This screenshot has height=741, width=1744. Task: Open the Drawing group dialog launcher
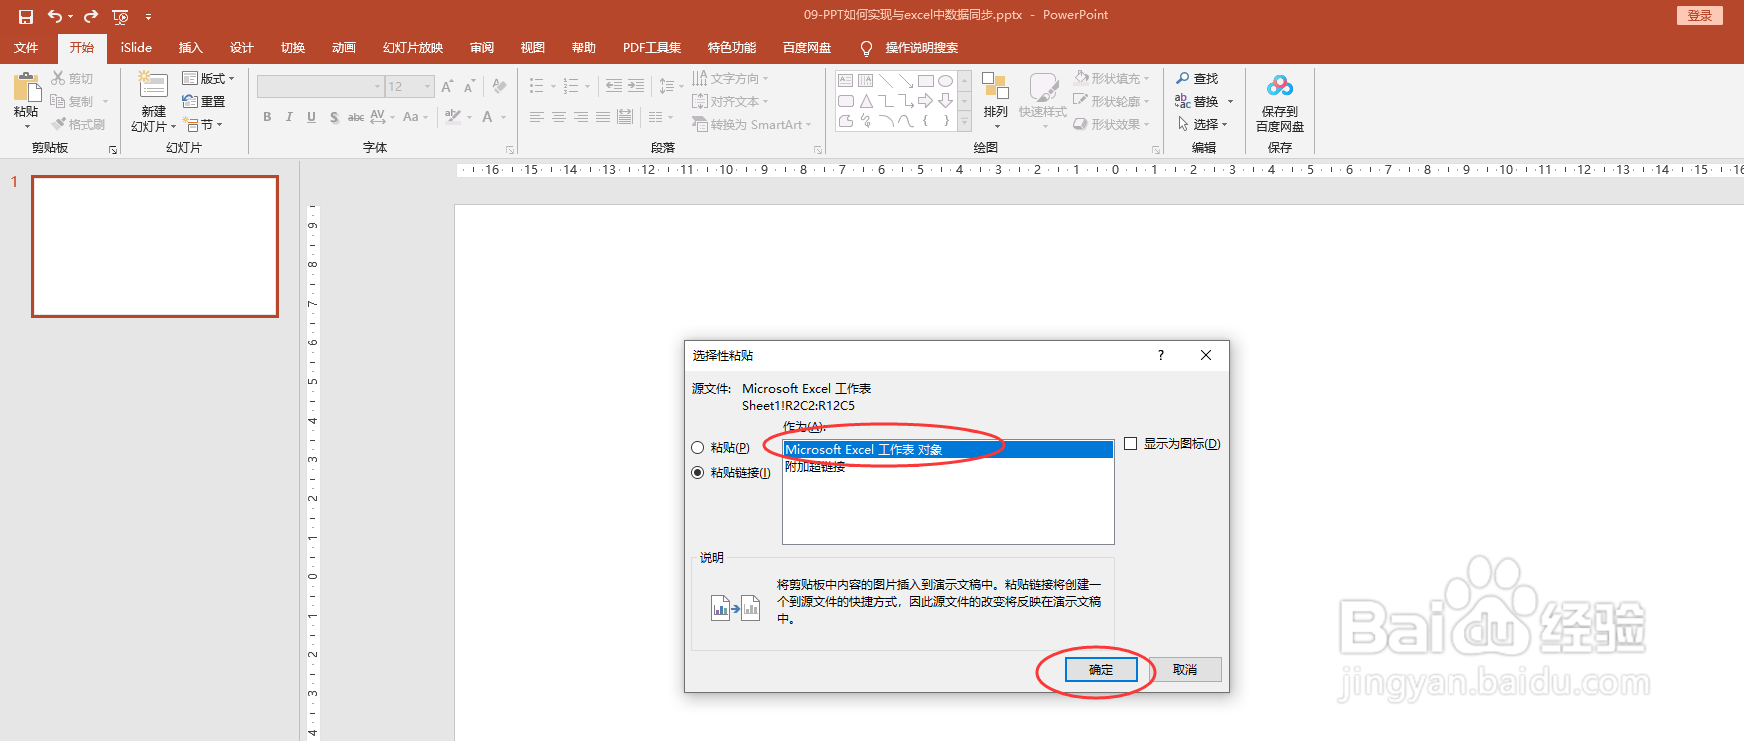click(1156, 150)
